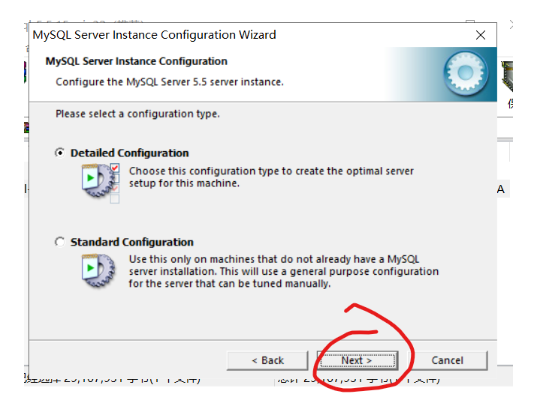Click the Next > button

[357, 360]
